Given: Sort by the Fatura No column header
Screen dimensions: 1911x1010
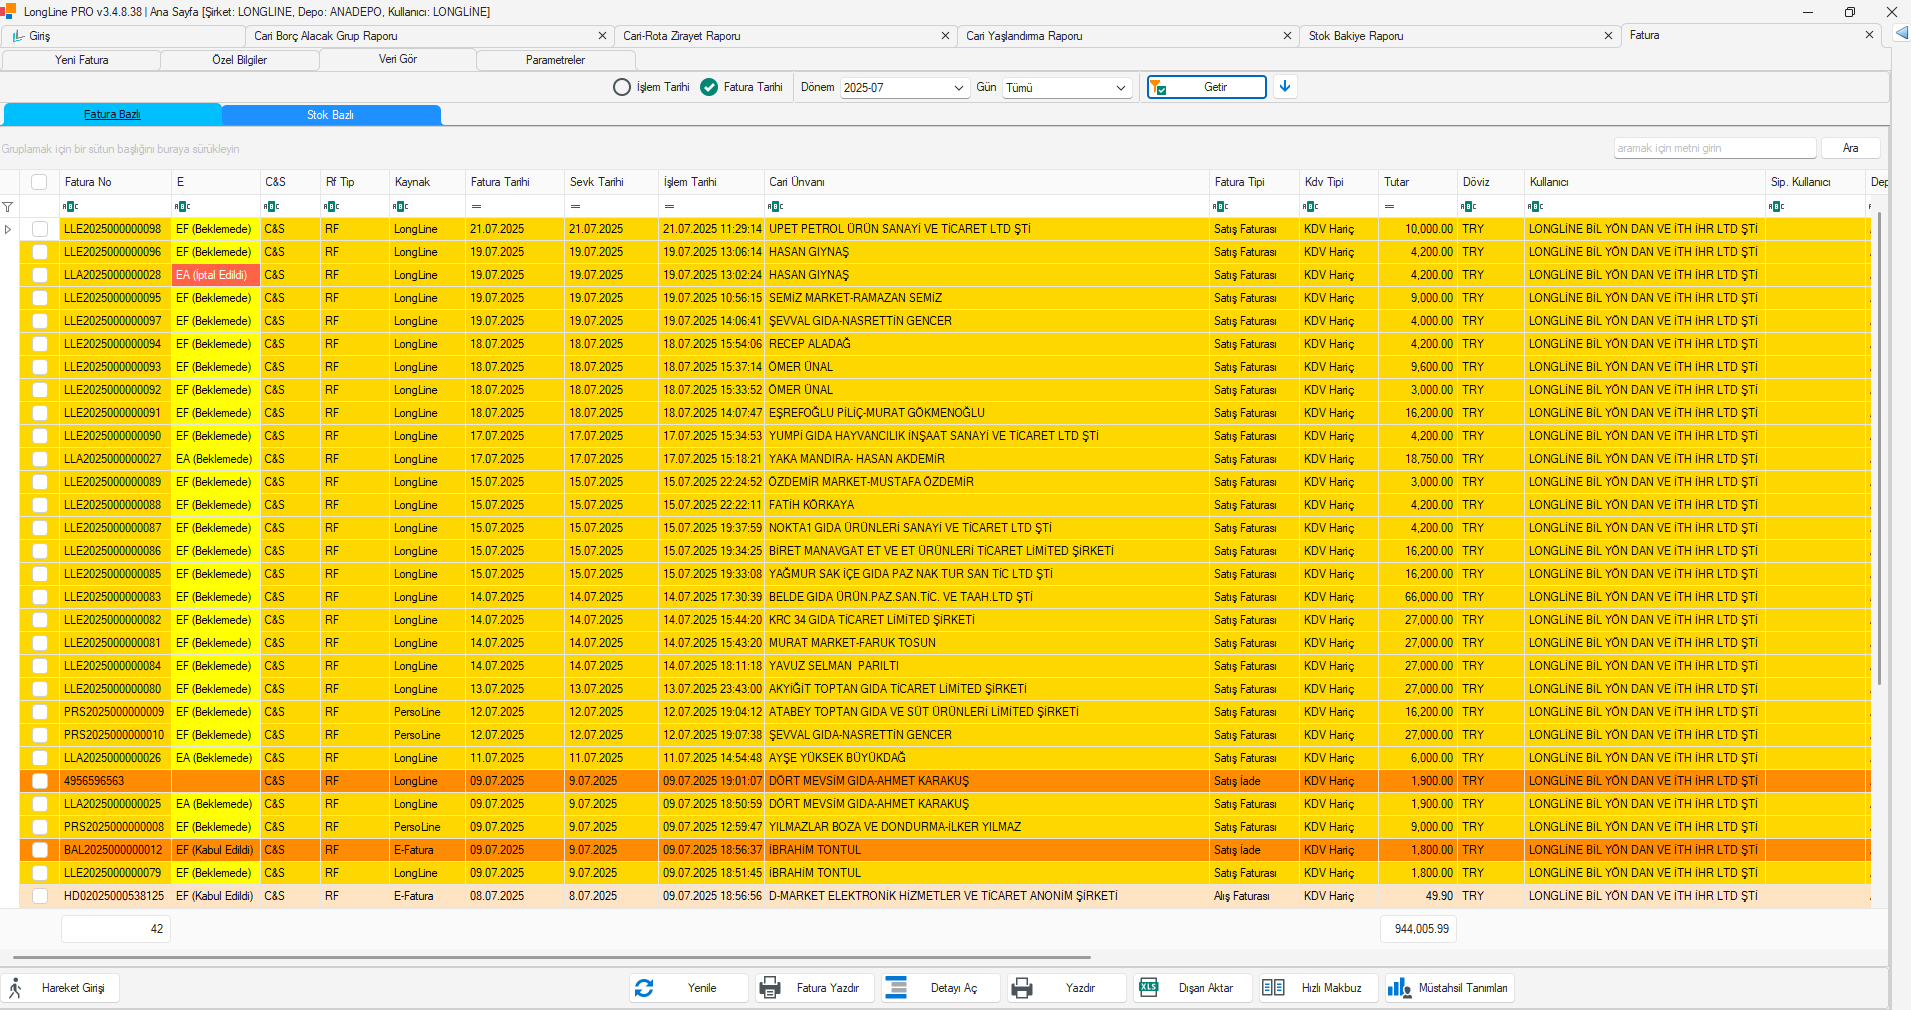Looking at the screenshot, I should point(115,182).
